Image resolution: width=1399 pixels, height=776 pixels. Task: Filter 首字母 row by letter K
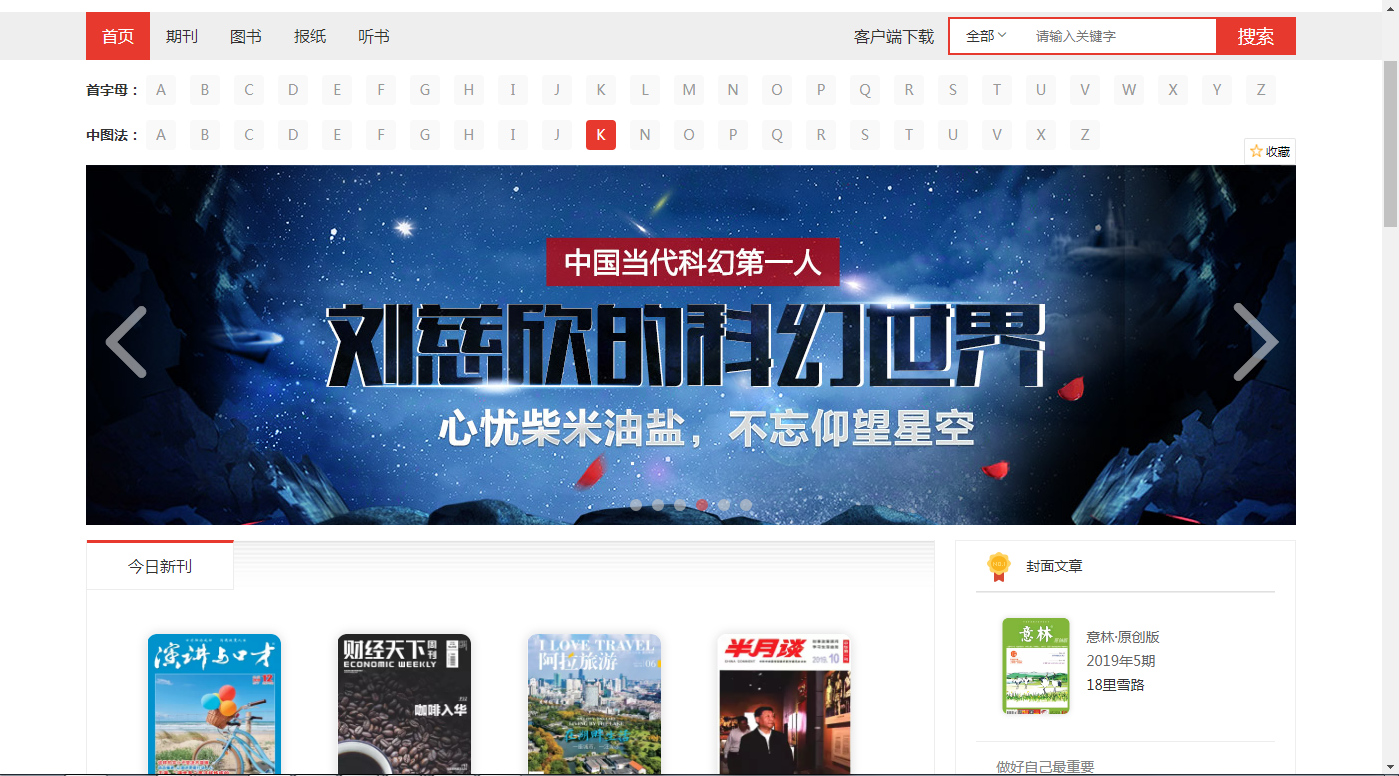click(x=601, y=90)
